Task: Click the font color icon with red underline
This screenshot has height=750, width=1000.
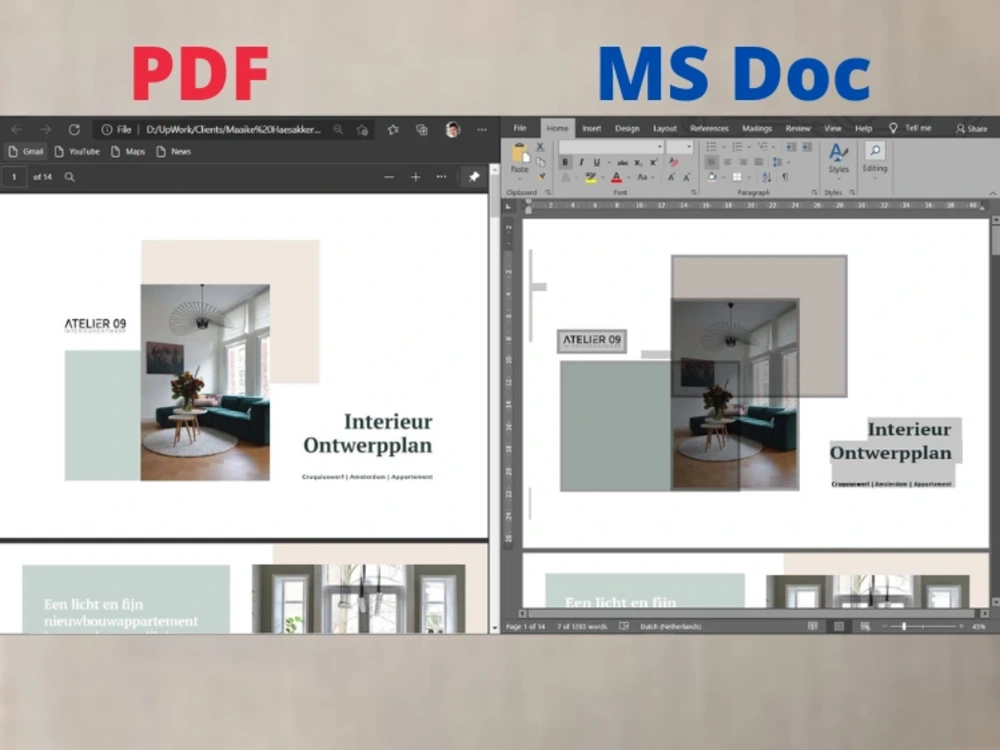Action: pos(616,177)
